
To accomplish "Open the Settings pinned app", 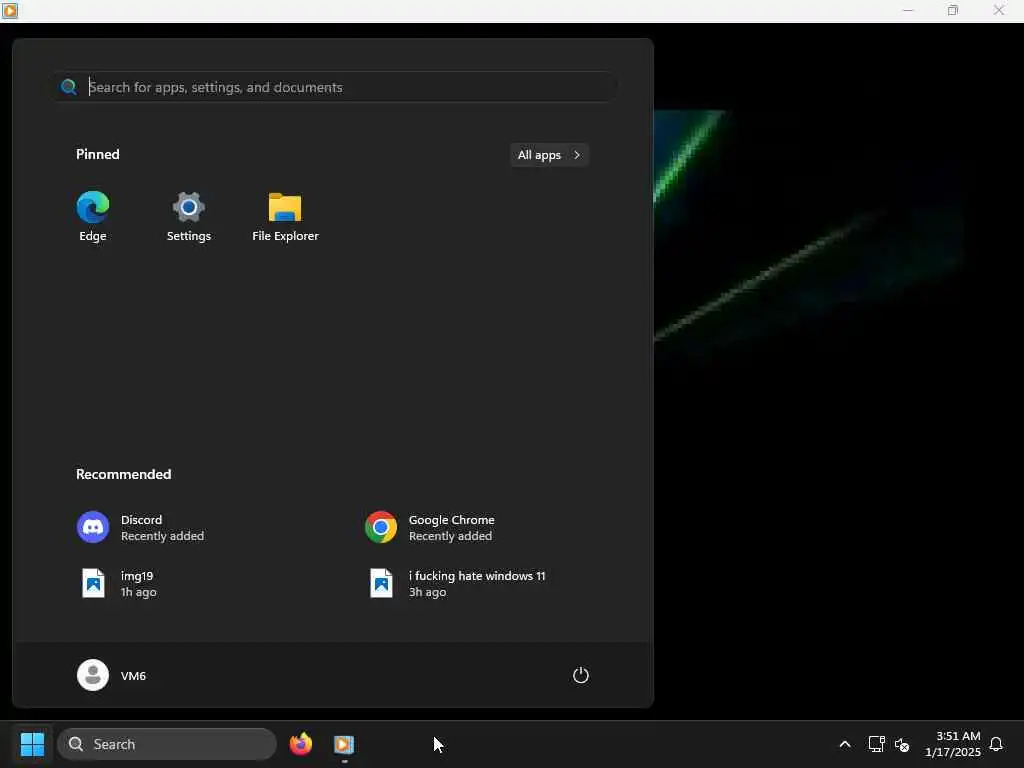I will coord(189,217).
